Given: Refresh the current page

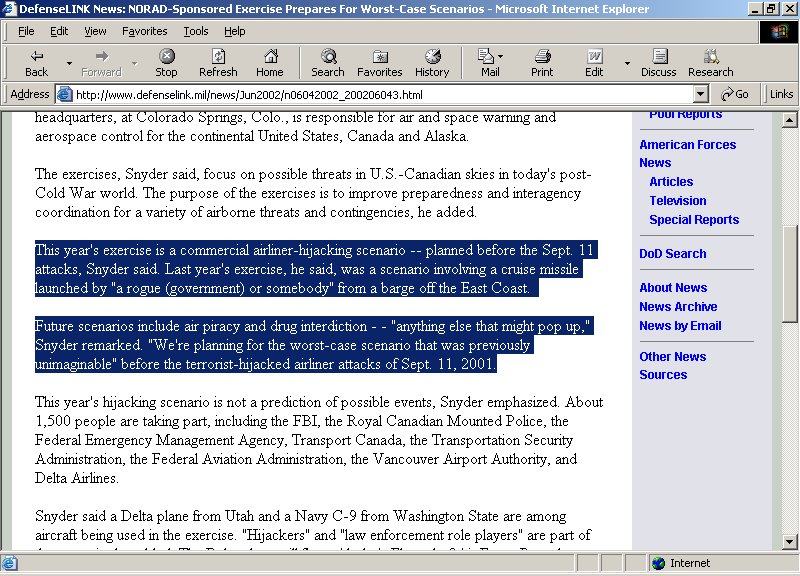Looking at the screenshot, I should point(218,63).
